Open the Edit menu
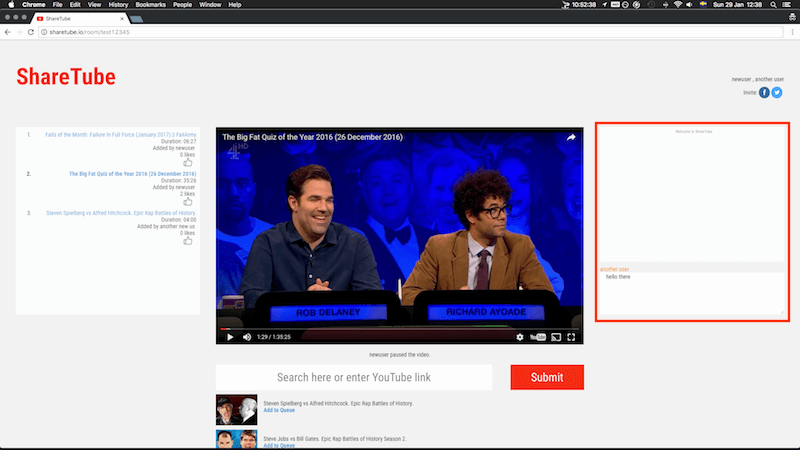800x450 pixels. (x=75, y=5)
